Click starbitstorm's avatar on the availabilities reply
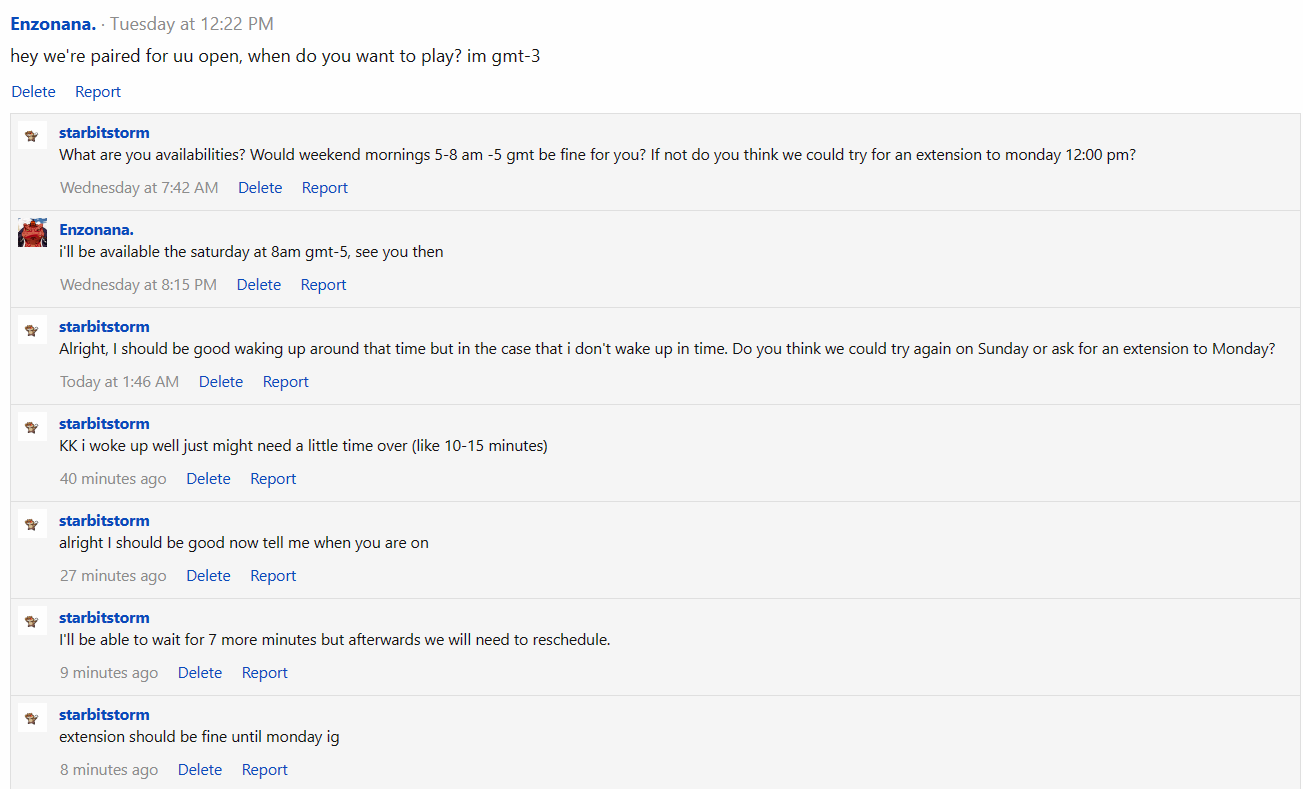Viewport: 1303px width, 789px height. (32, 135)
